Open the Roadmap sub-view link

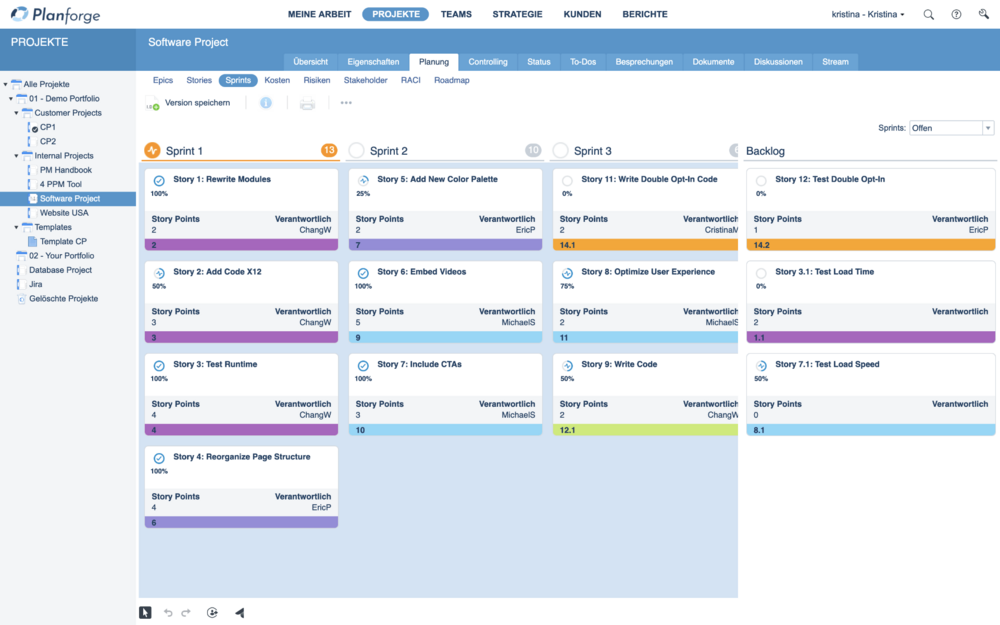click(x=451, y=80)
